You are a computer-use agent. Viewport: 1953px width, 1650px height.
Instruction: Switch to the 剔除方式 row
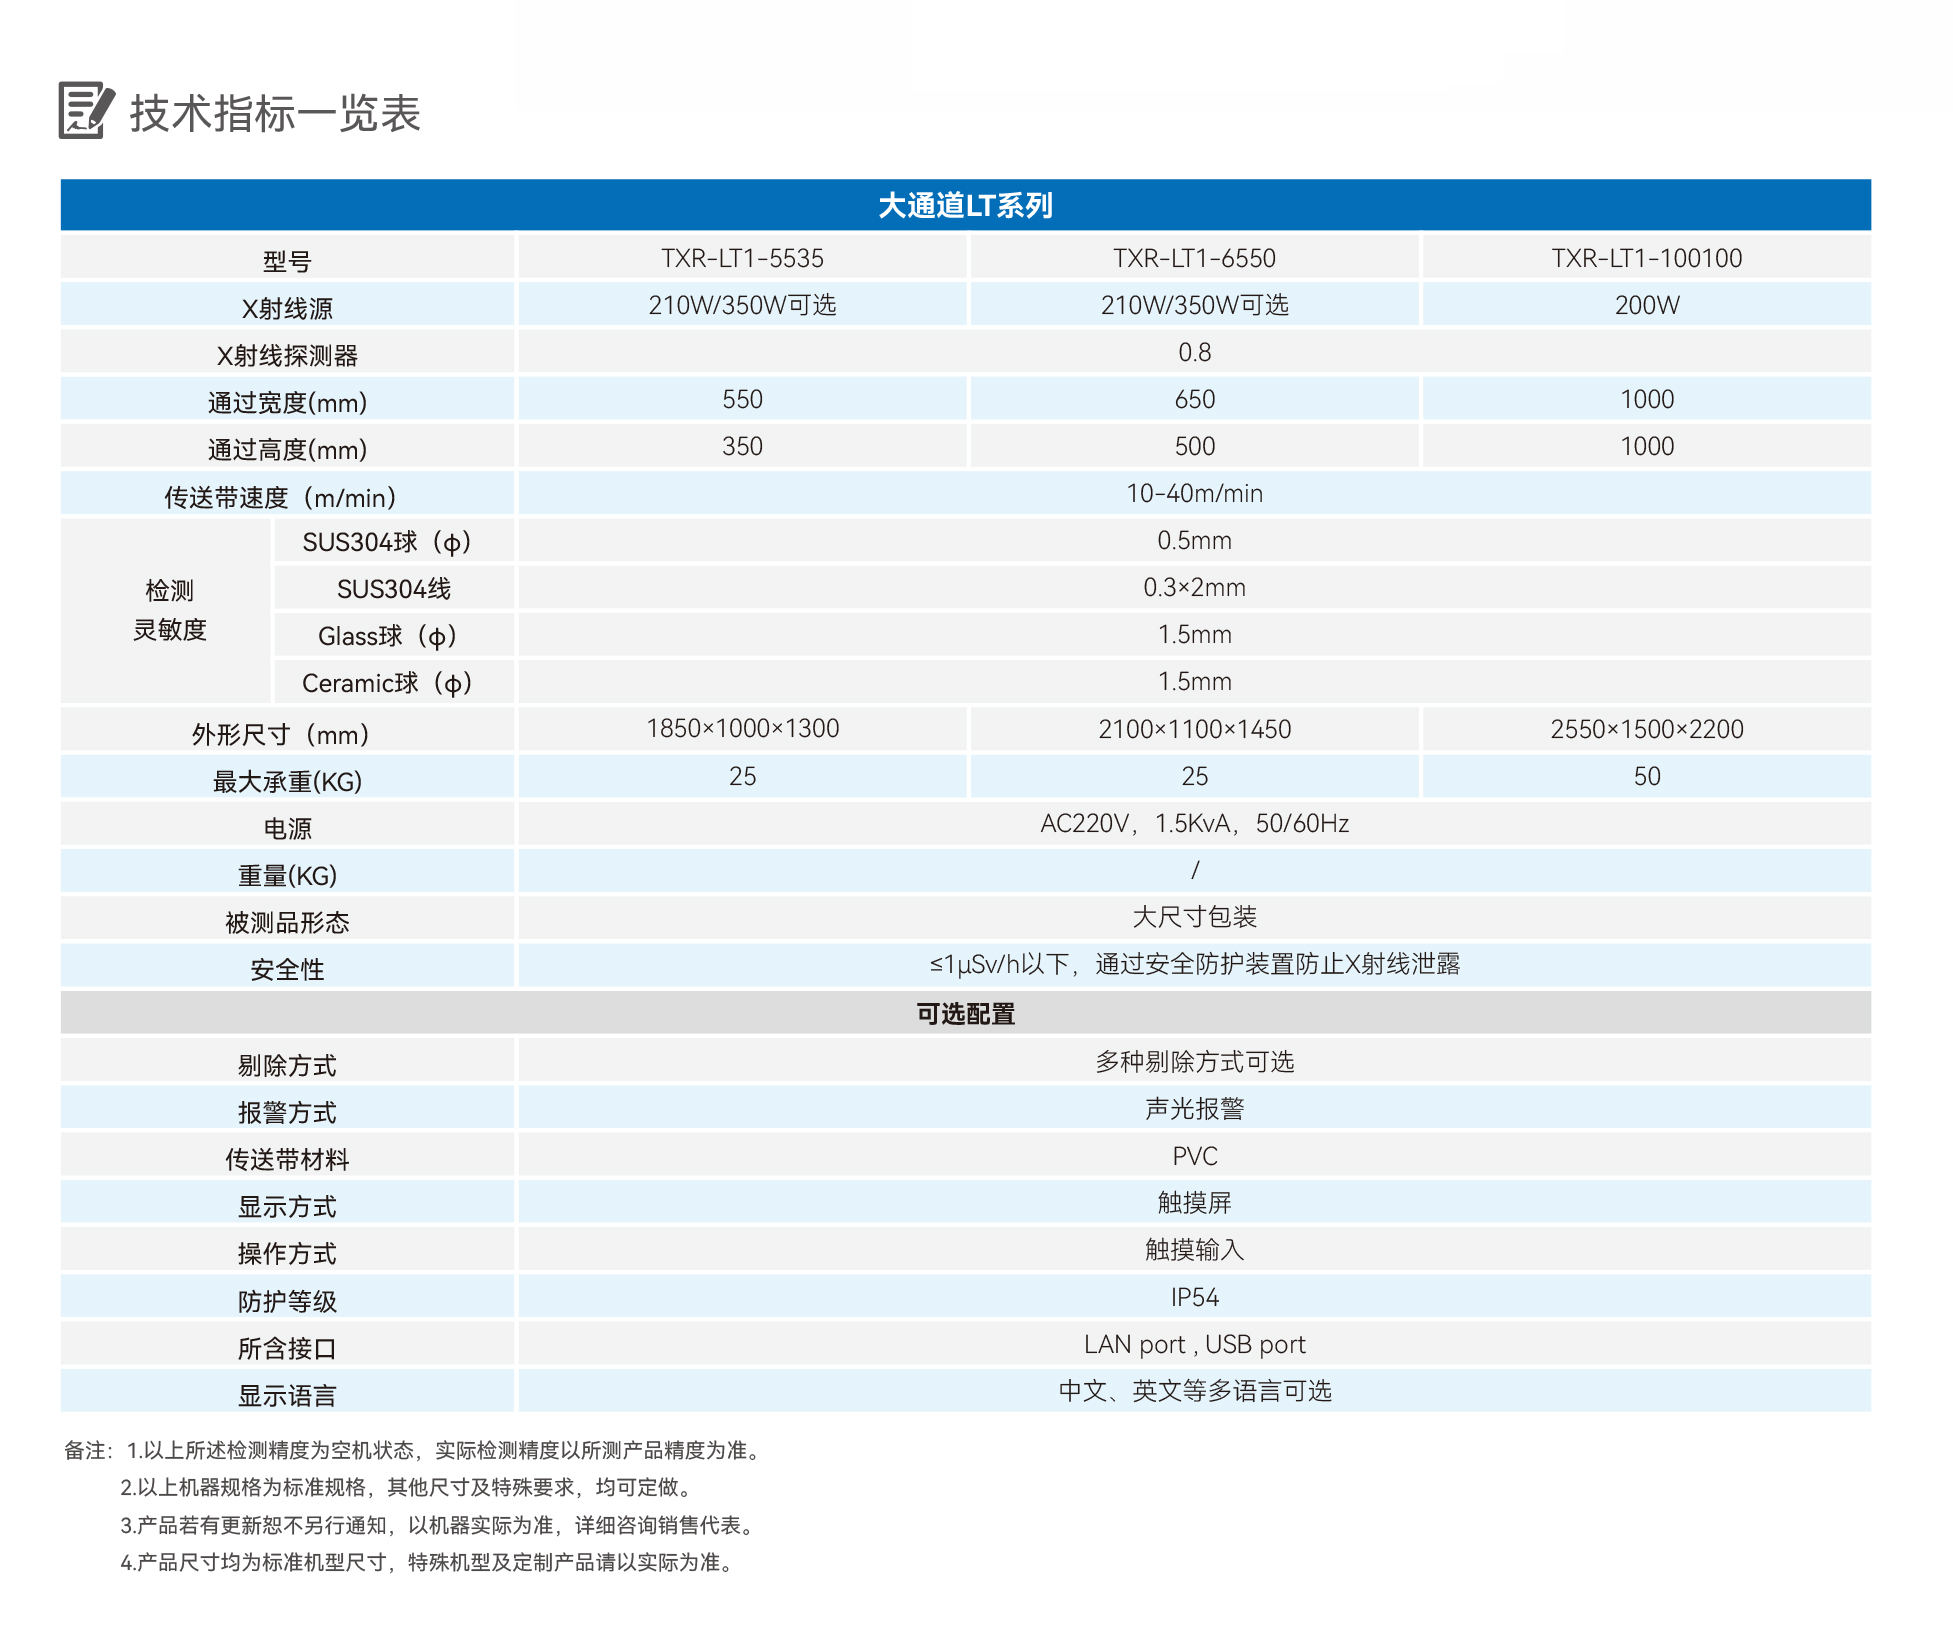pyautogui.click(x=287, y=1062)
